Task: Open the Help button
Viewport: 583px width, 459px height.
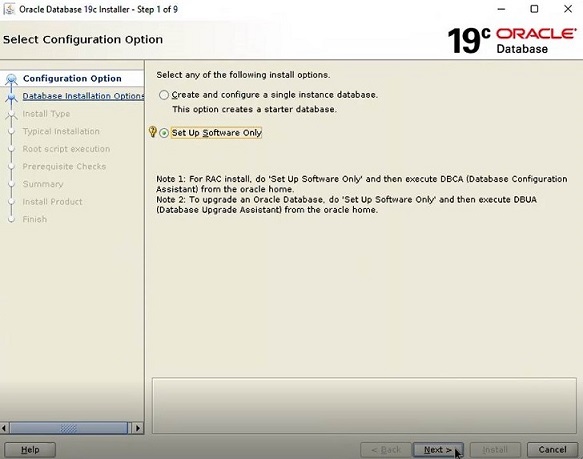Action: [30, 450]
